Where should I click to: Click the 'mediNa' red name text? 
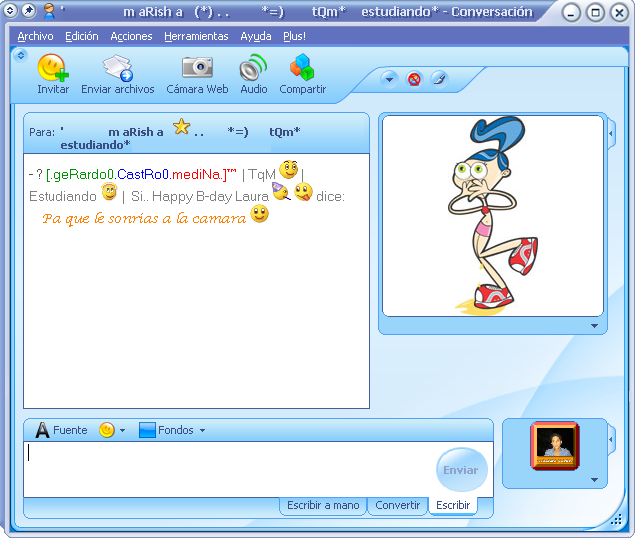point(196,175)
